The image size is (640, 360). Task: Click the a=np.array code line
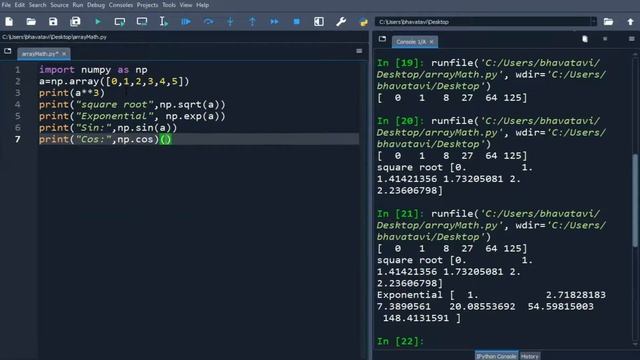[x=114, y=81]
